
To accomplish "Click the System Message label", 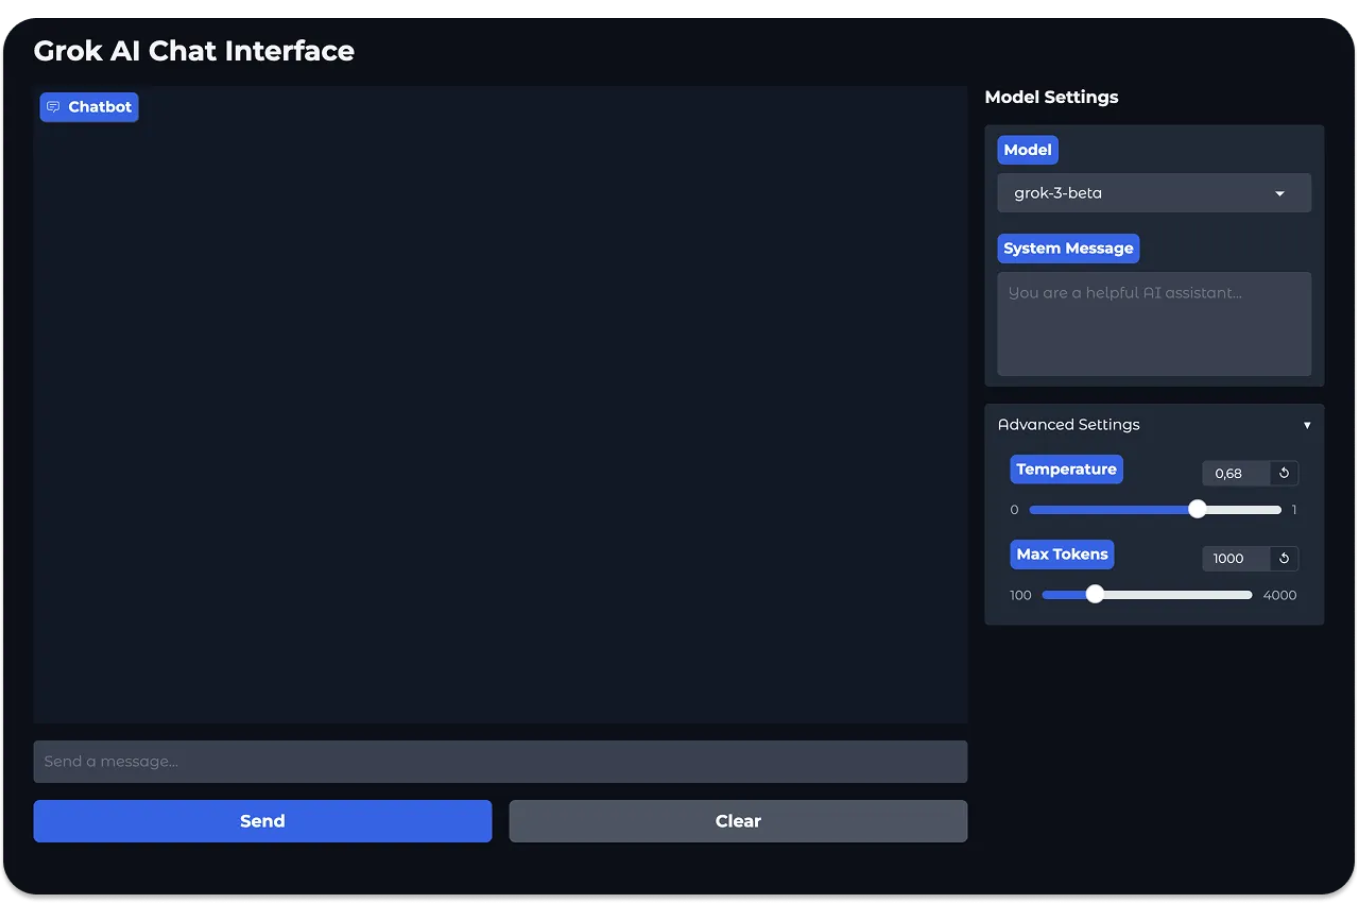I will pos(1068,248).
